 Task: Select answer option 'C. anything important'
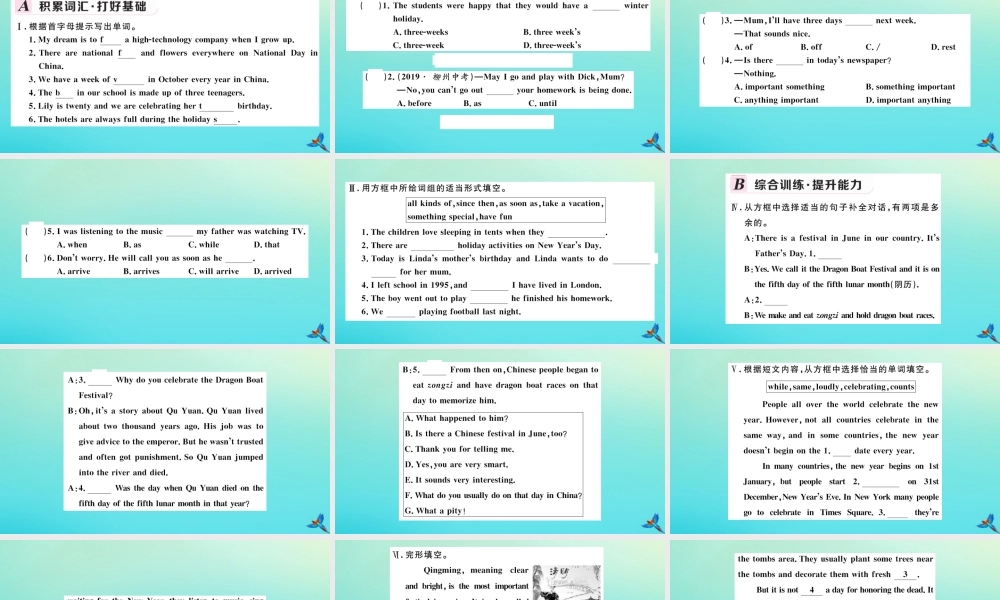tap(776, 100)
